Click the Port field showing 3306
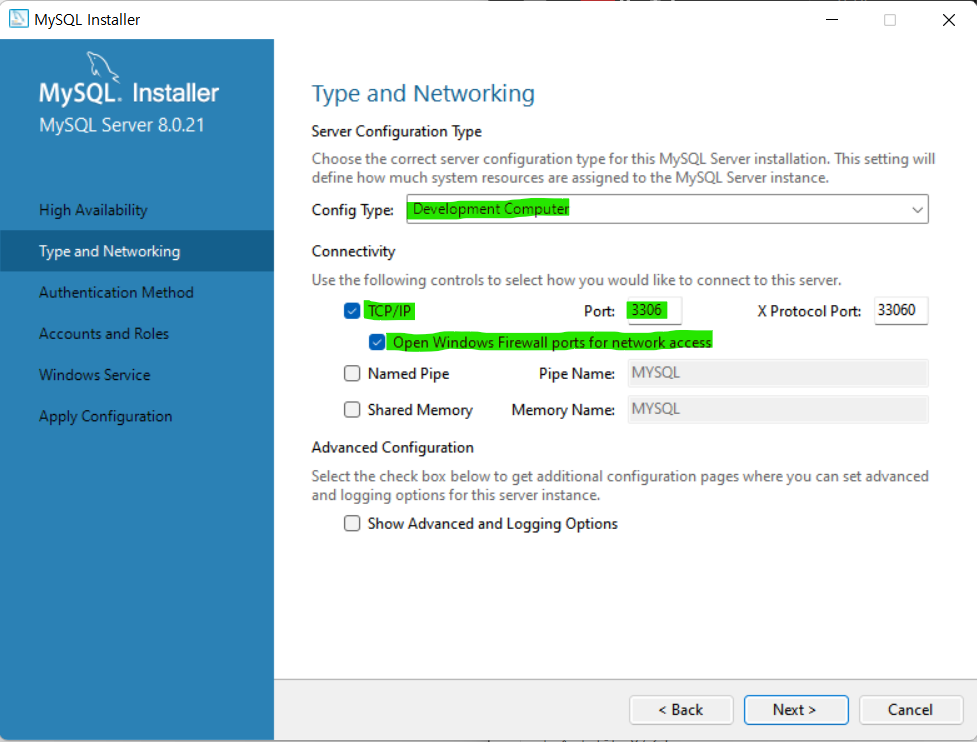Viewport: 977px width, 742px height. (x=654, y=310)
